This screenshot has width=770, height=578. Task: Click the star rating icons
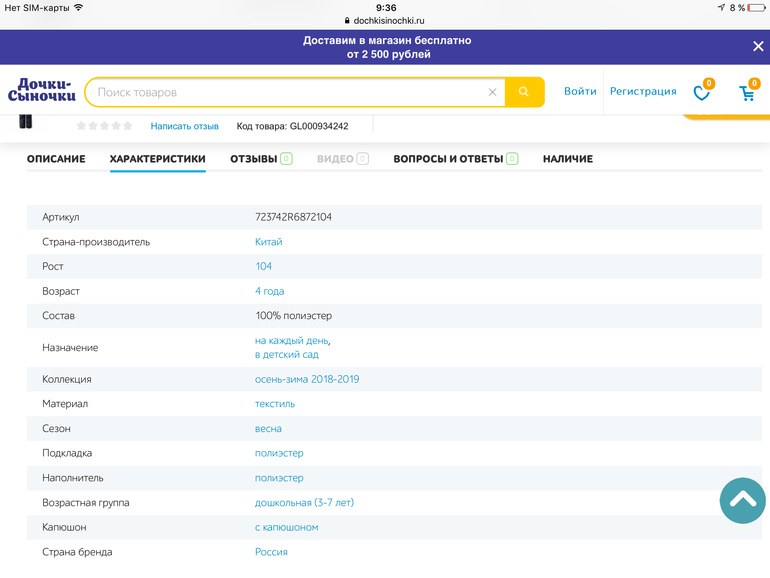tap(105, 126)
